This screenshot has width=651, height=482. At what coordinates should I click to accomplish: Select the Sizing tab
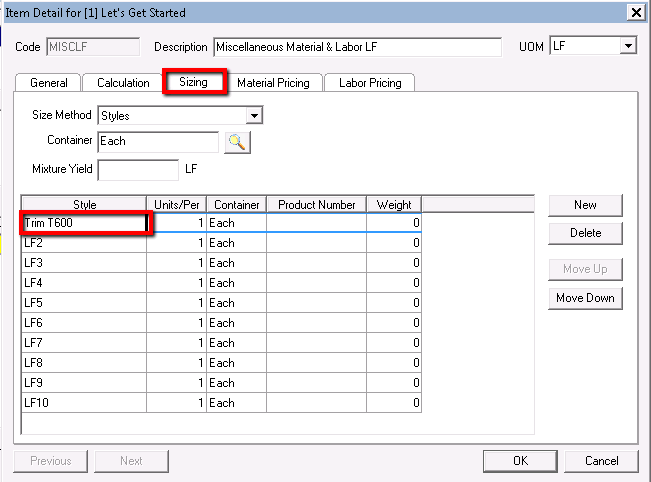click(x=193, y=82)
